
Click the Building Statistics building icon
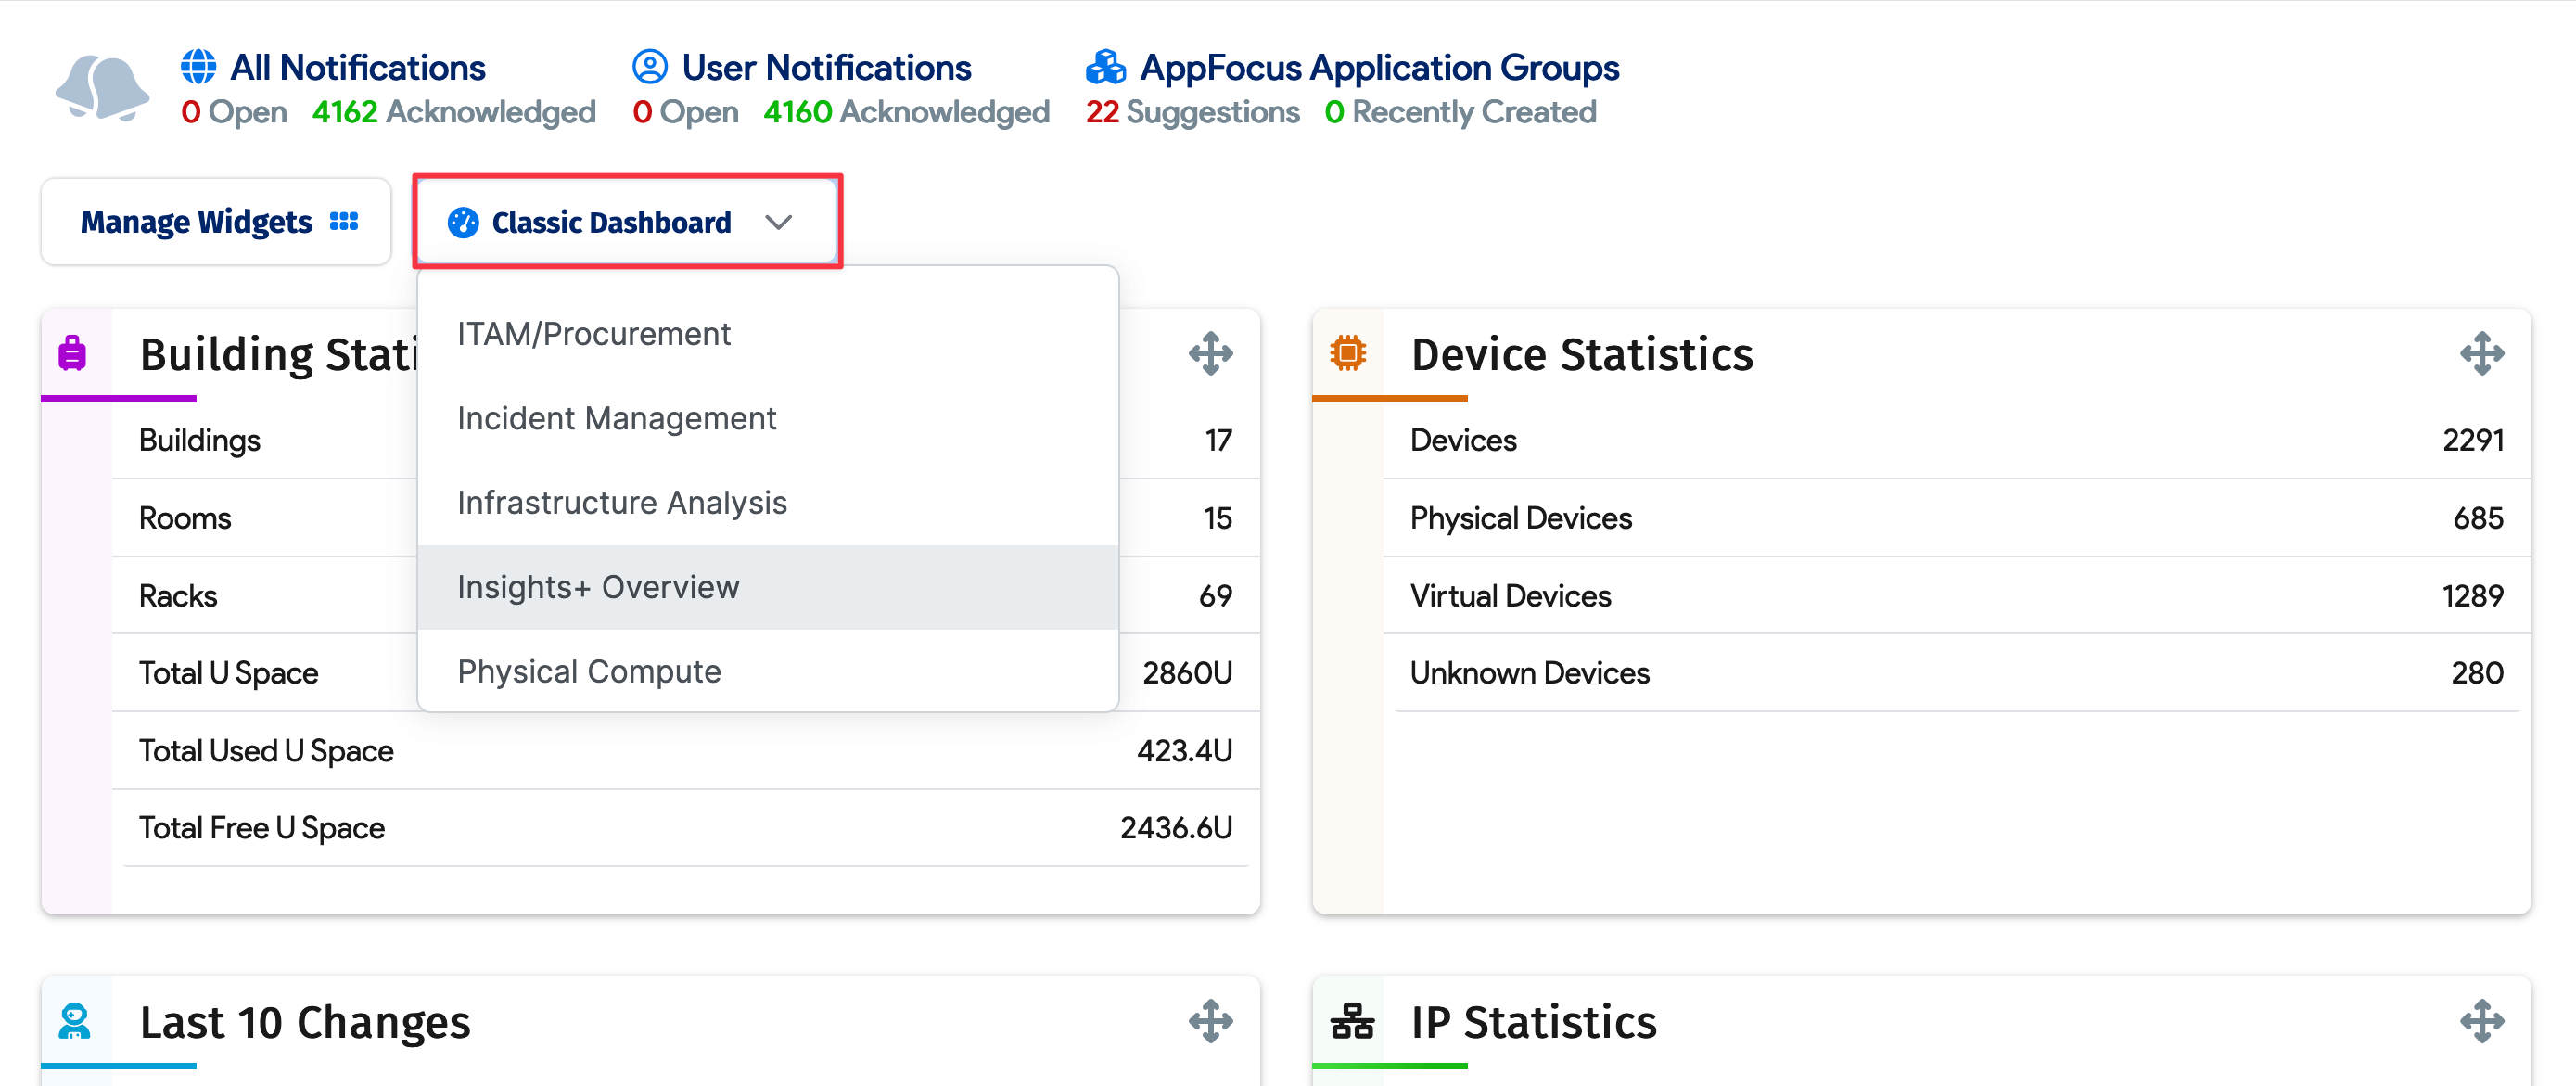pyautogui.click(x=72, y=352)
